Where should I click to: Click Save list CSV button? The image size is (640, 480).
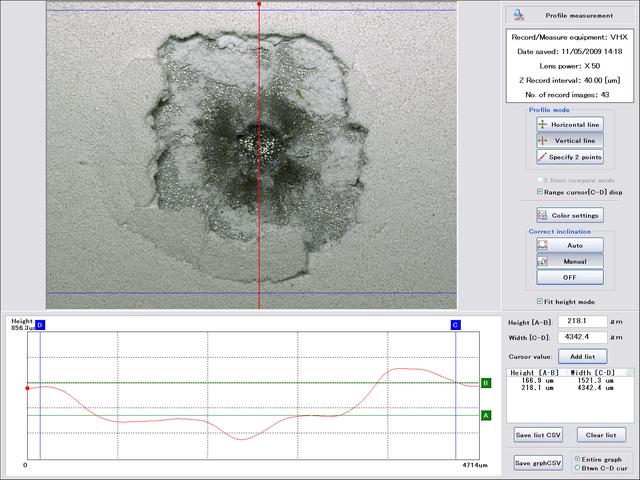click(x=538, y=435)
